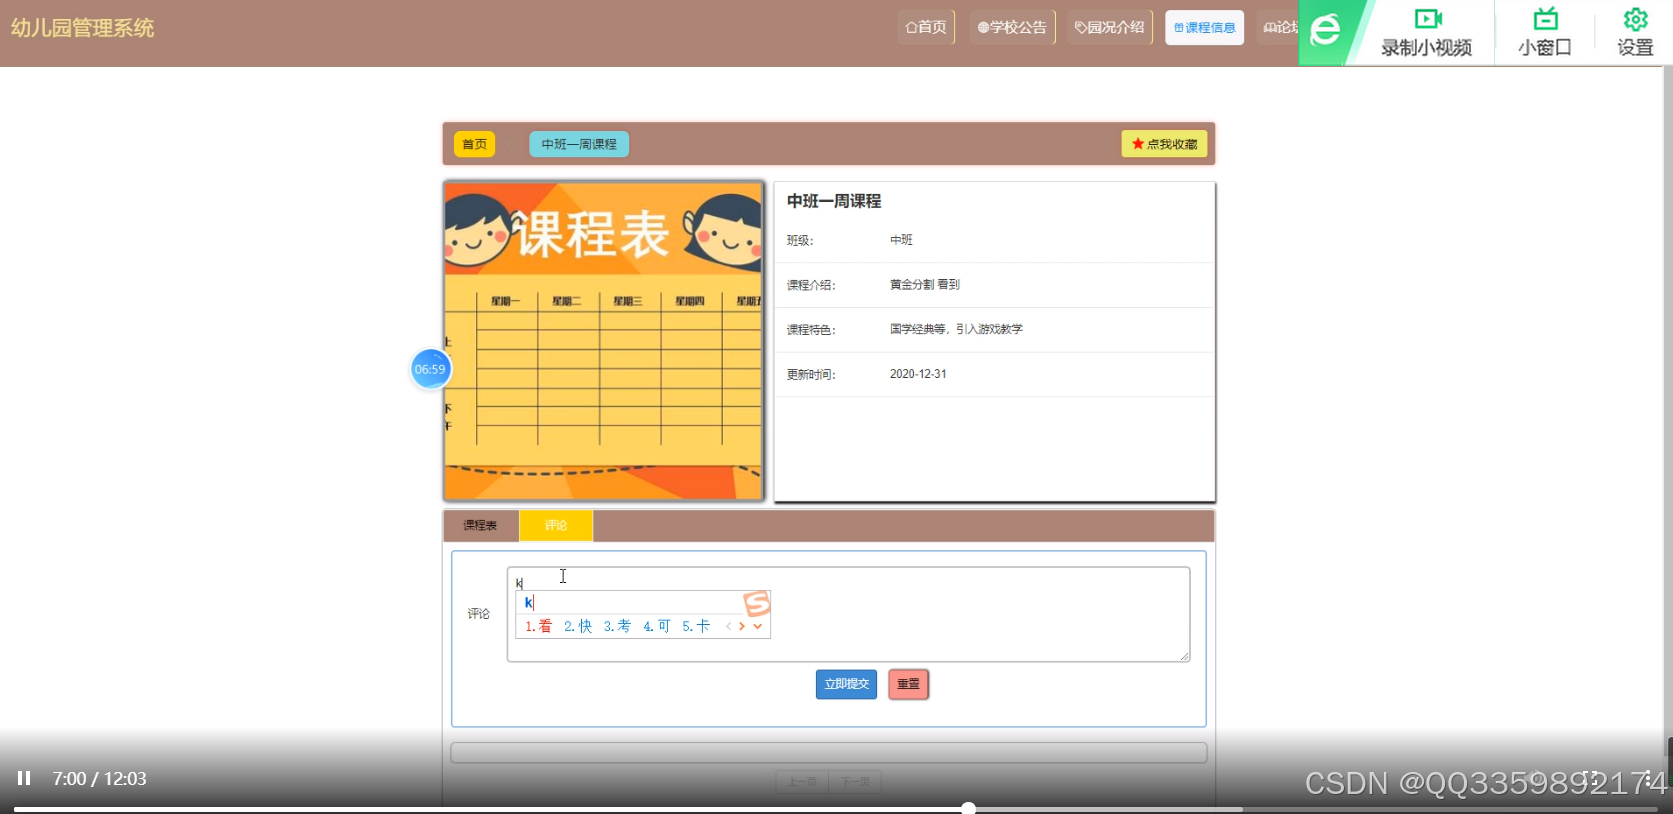Click the 黄金分割 看到 course intro text
This screenshot has height=814, width=1673.
coord(925,285)
